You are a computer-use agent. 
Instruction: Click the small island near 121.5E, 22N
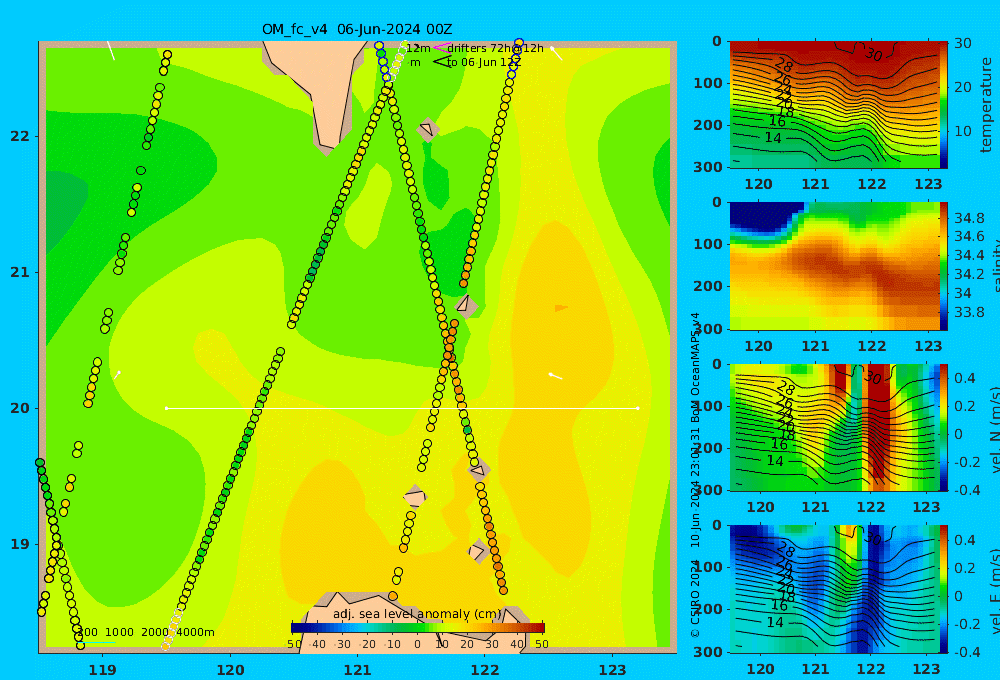point(427,129)
